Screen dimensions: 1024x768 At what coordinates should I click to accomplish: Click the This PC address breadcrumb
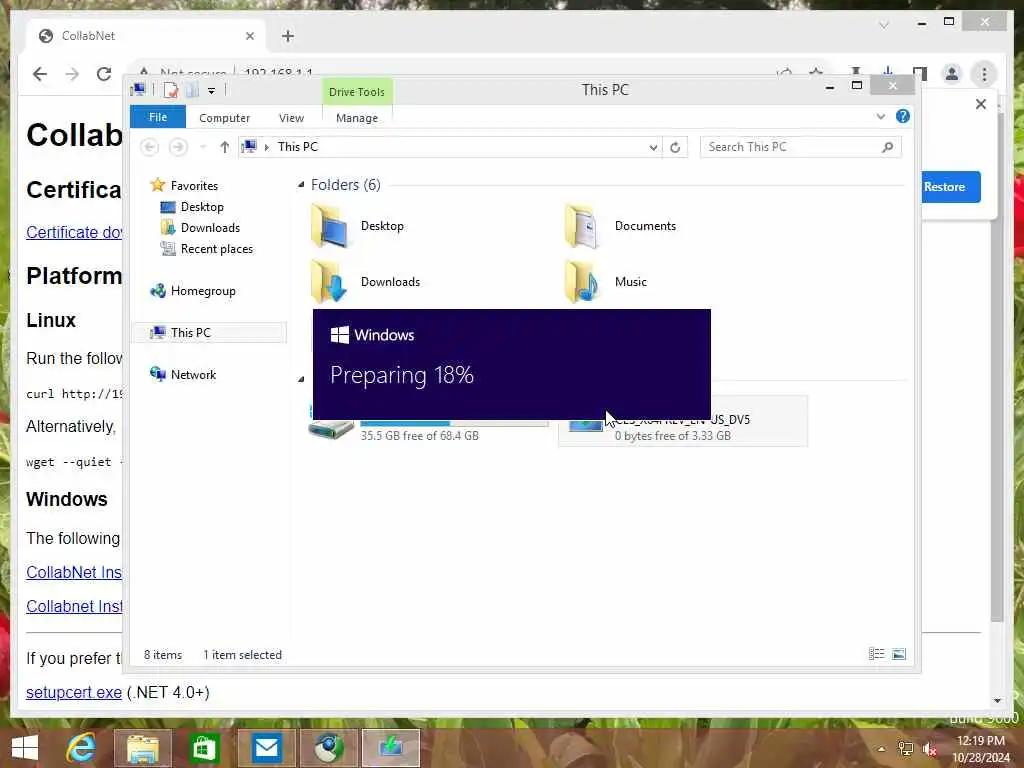298,147
